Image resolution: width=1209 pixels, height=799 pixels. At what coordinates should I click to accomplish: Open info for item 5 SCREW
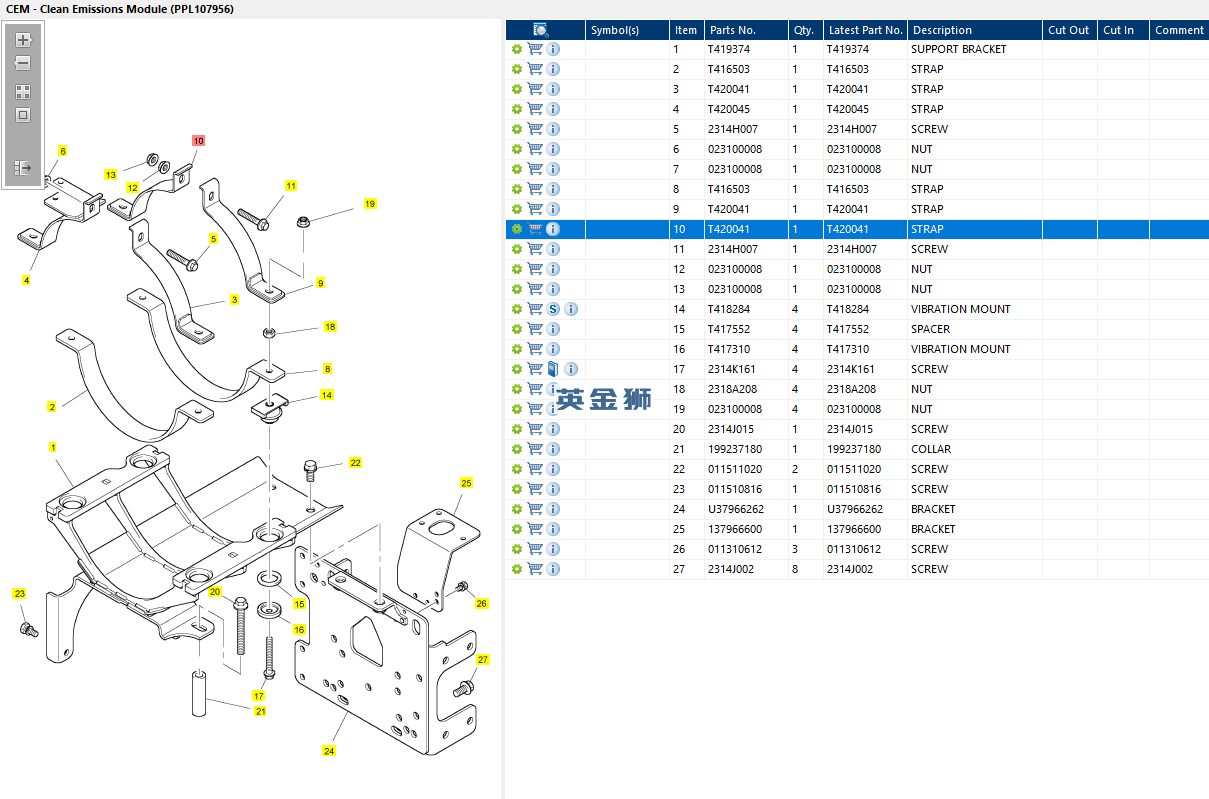[x=553, y=129]
